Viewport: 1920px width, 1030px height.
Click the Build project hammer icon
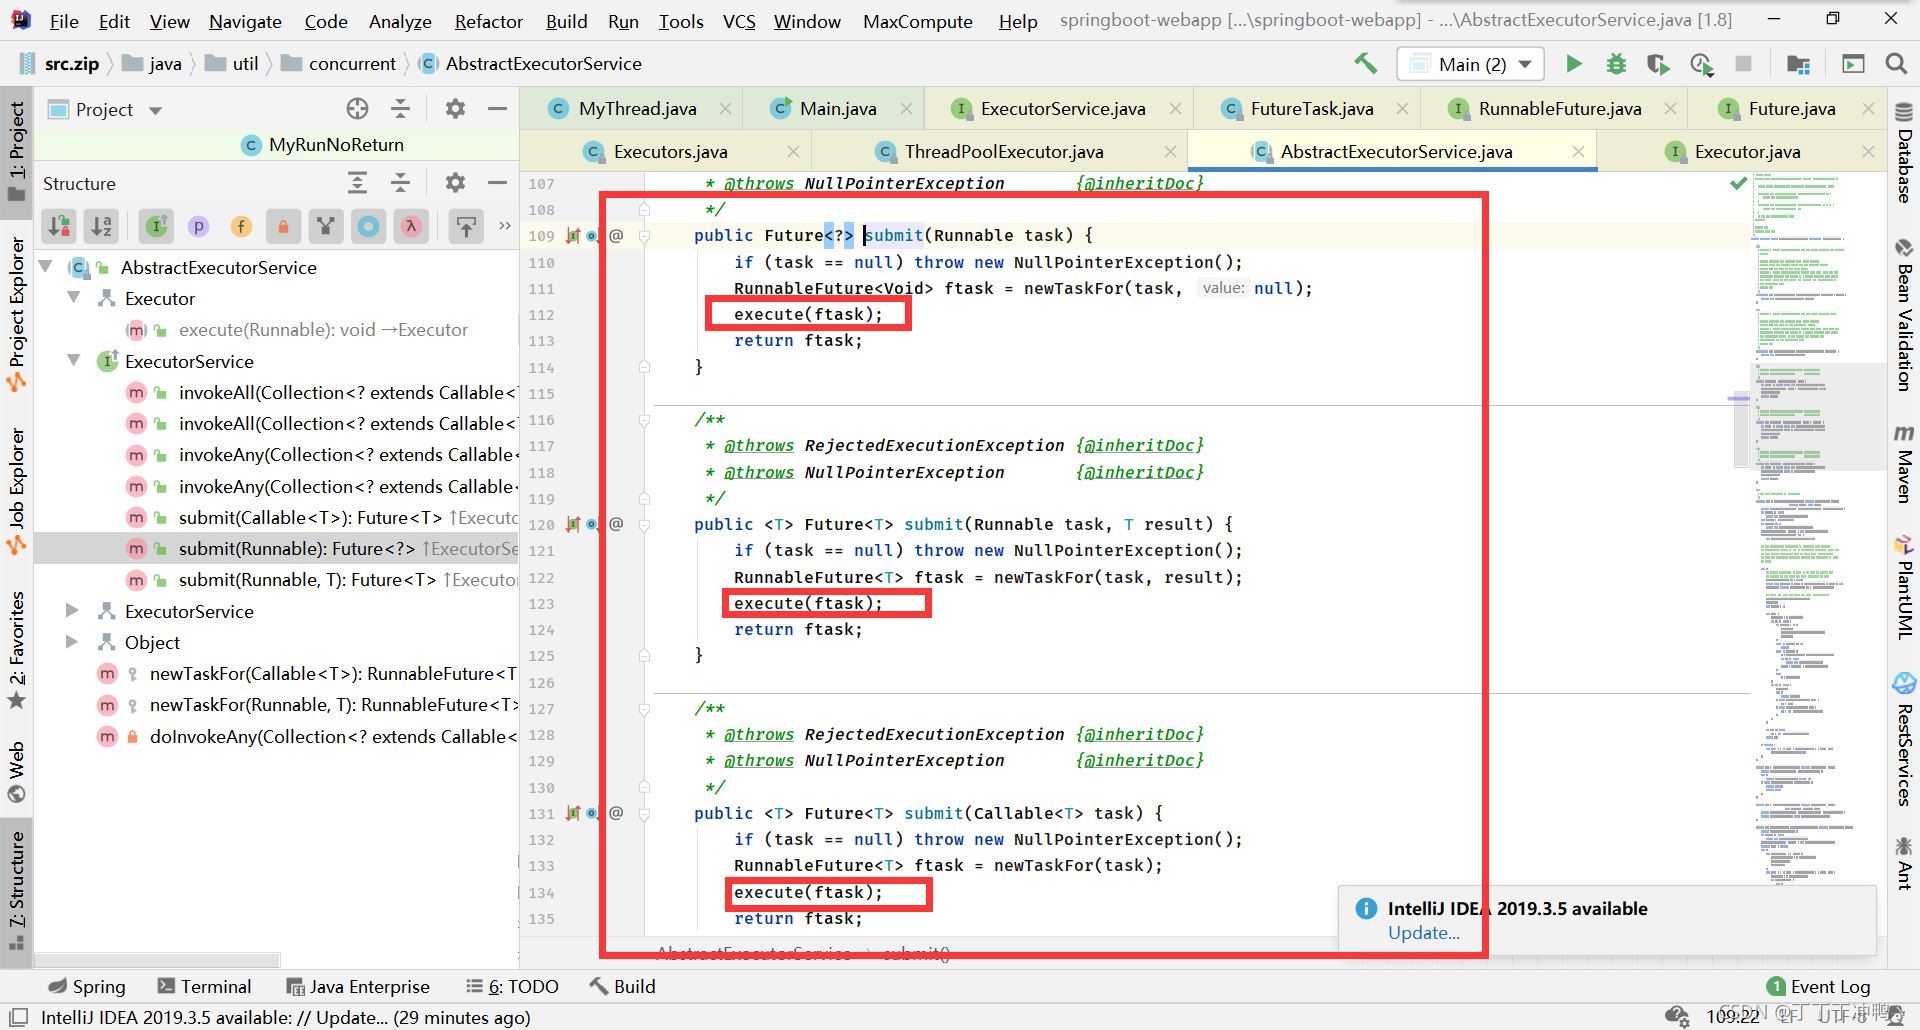coord(1365,63)
